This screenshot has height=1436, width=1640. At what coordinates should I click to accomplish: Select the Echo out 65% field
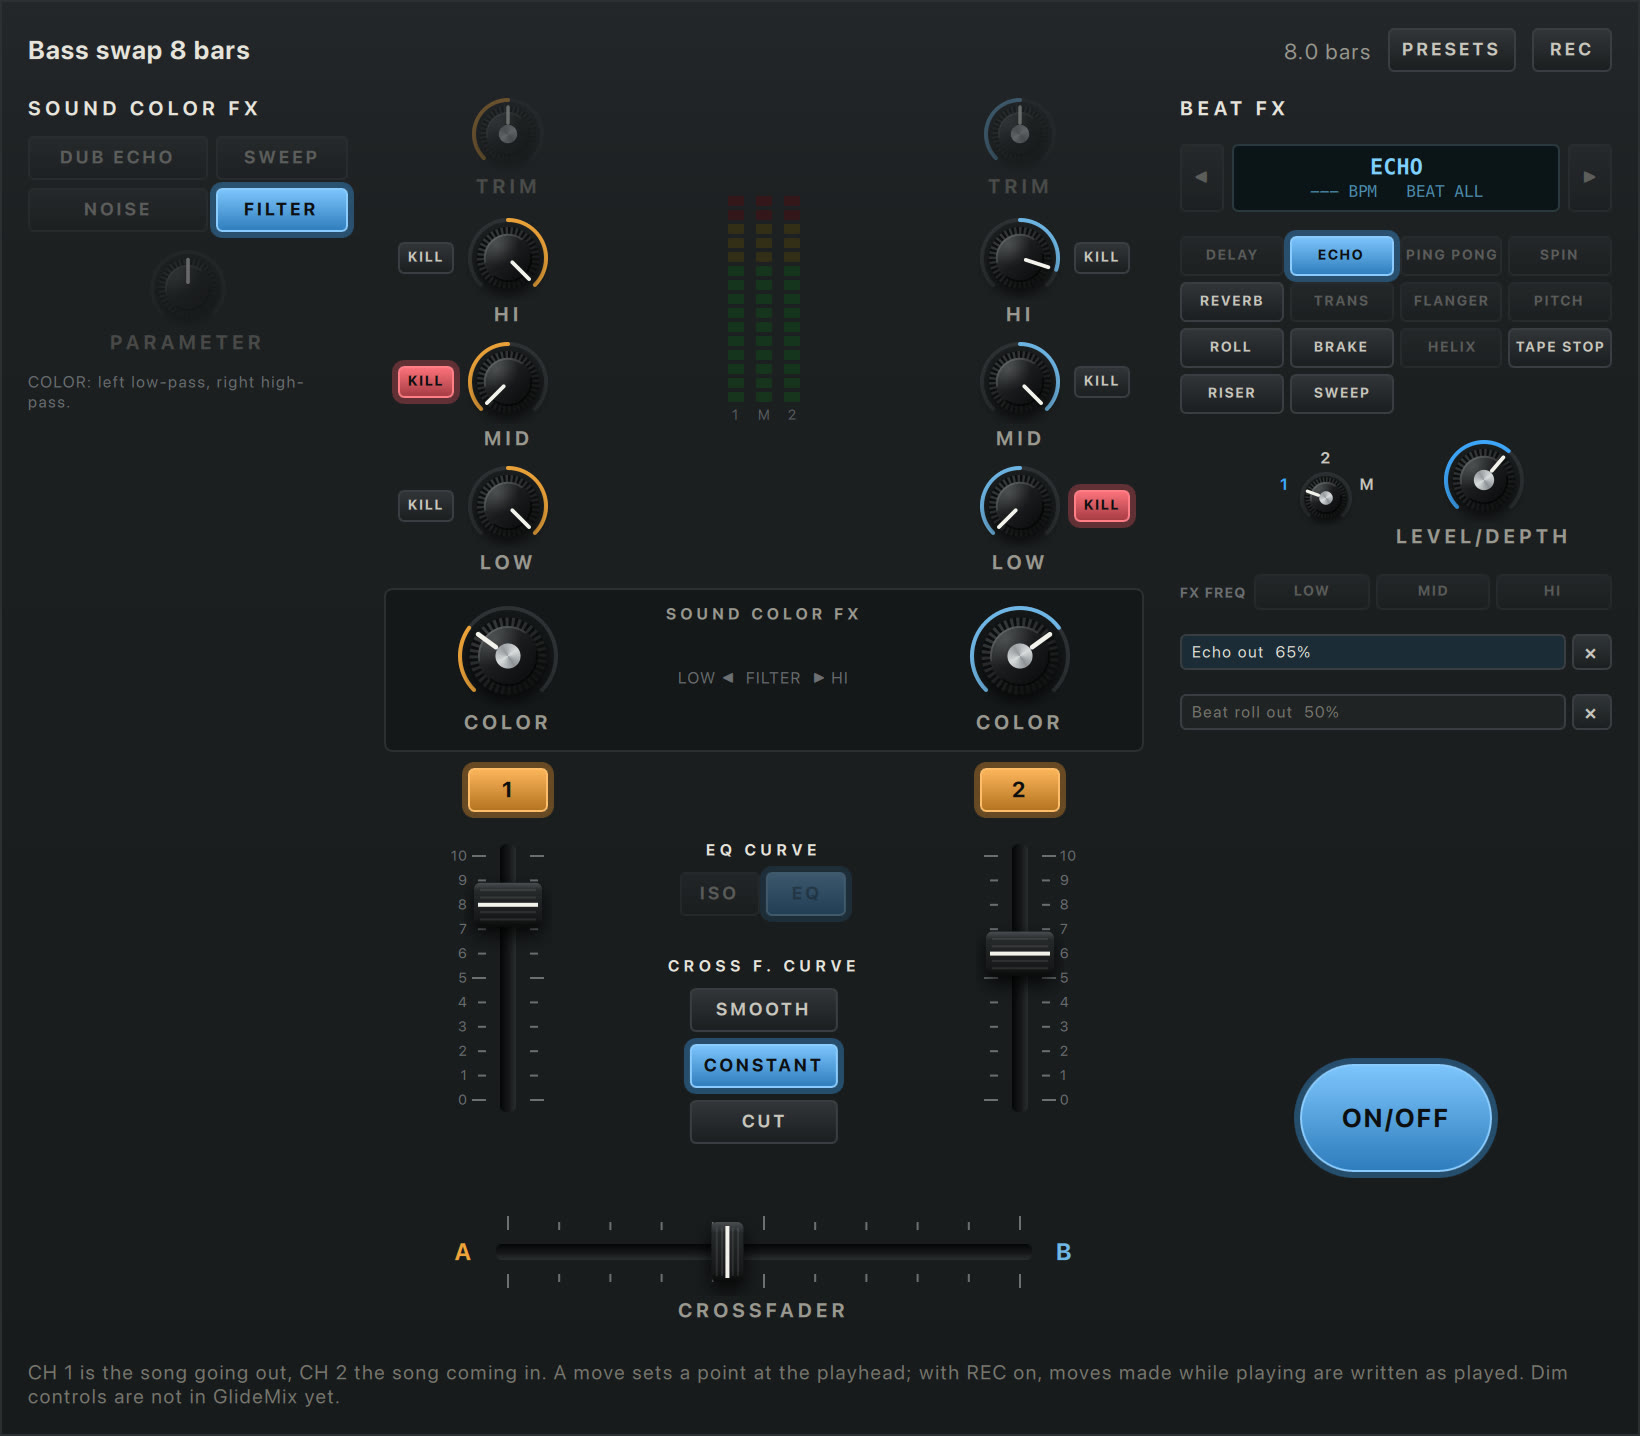pyautogui.click(x=1372, y=653)
